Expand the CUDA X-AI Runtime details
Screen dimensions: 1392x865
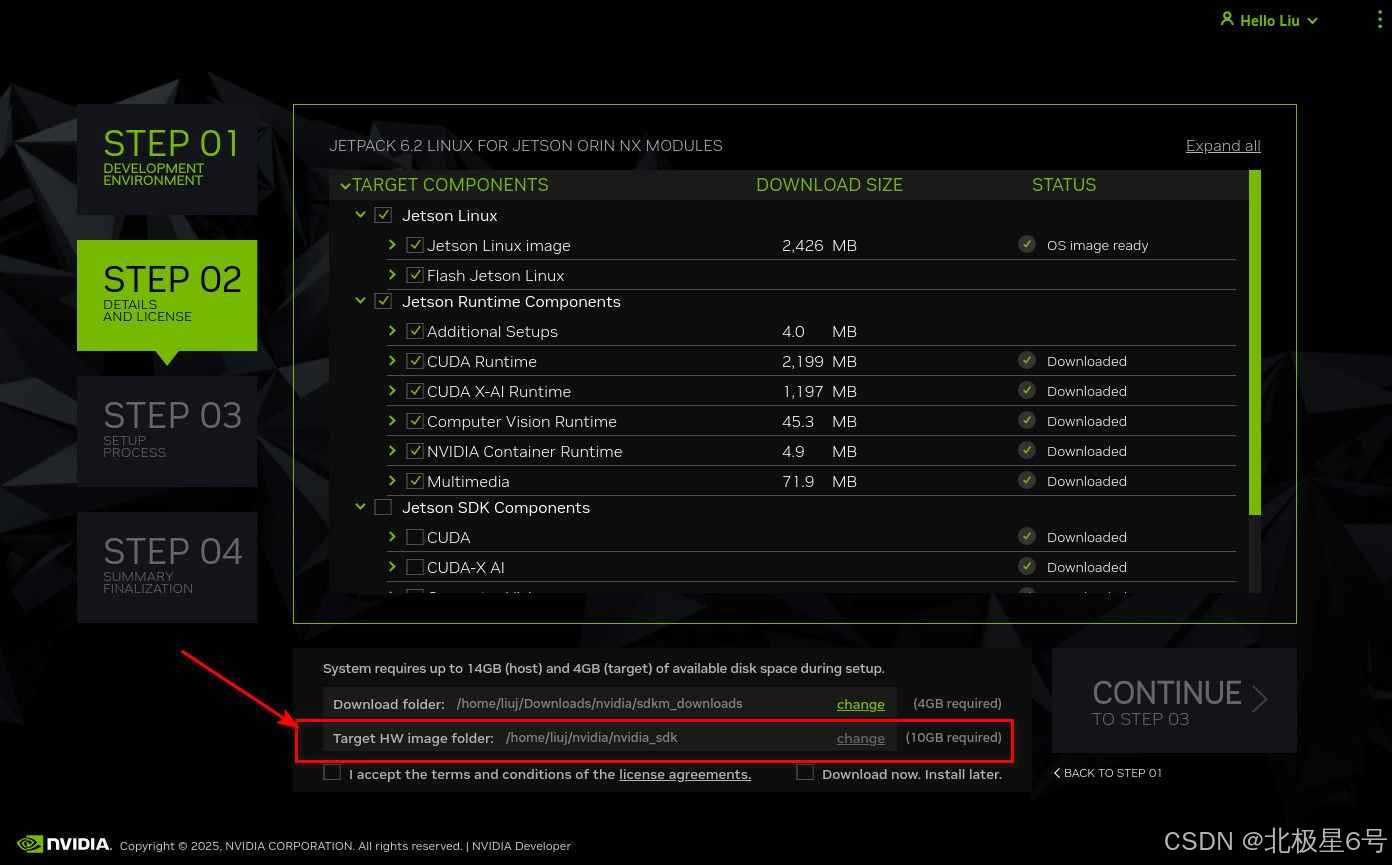[x=392, y=390]
